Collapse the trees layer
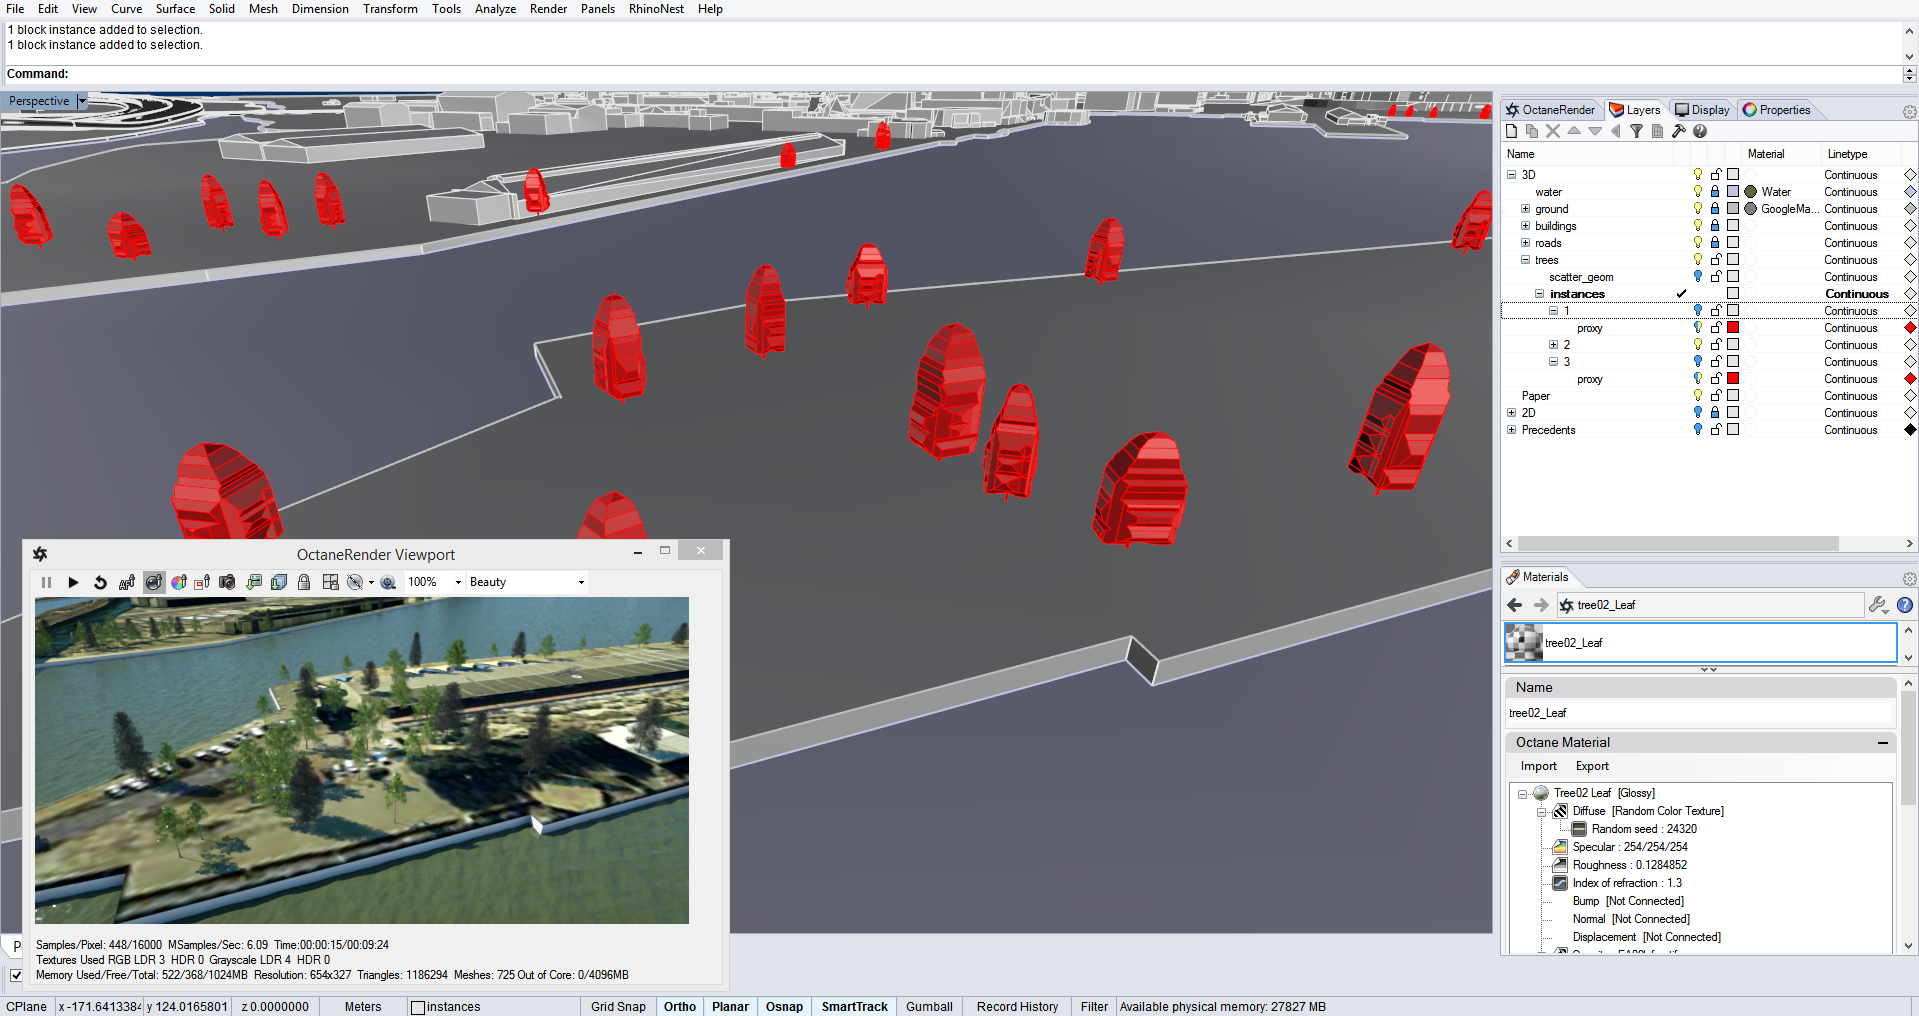The image size is (1919, 1016). tap(1526, 260)
